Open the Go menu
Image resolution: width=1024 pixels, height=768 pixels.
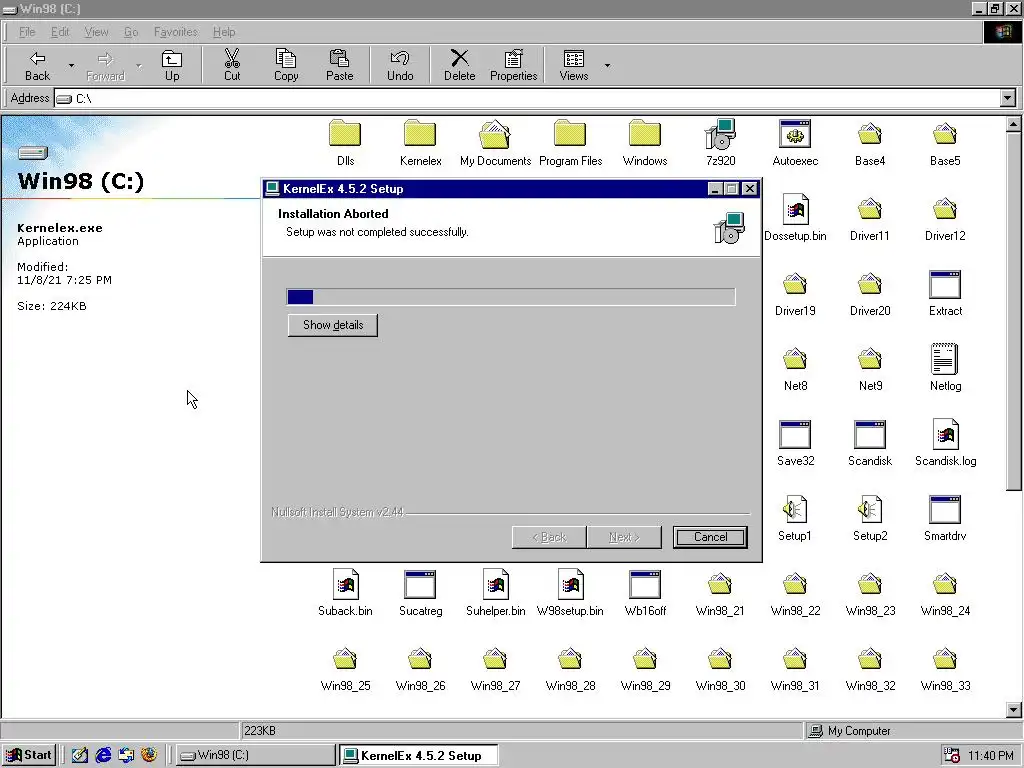pyautogui.click(x=131, y=32)
